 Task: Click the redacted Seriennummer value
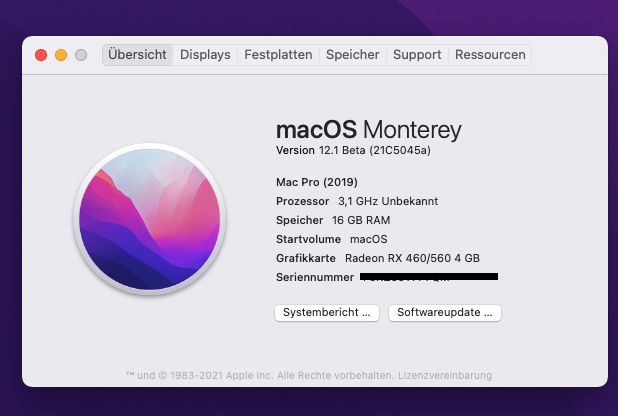pos(429,277)
